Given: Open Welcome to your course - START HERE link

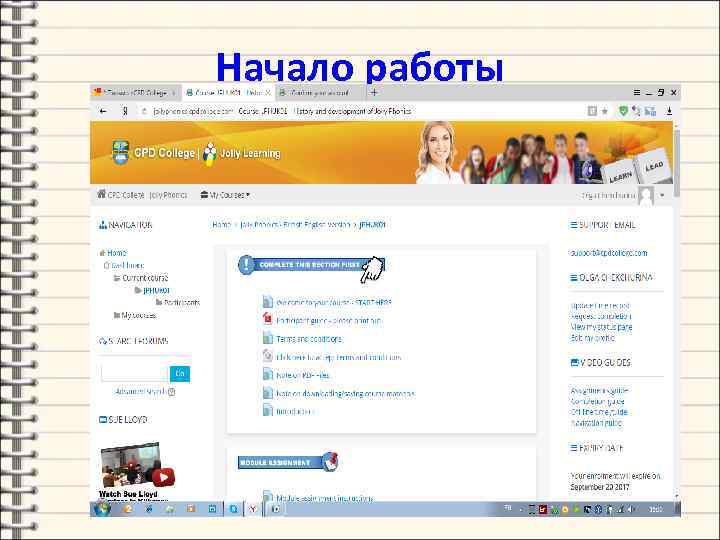Looking at the screenshot, I should click(x=334, y=303).
